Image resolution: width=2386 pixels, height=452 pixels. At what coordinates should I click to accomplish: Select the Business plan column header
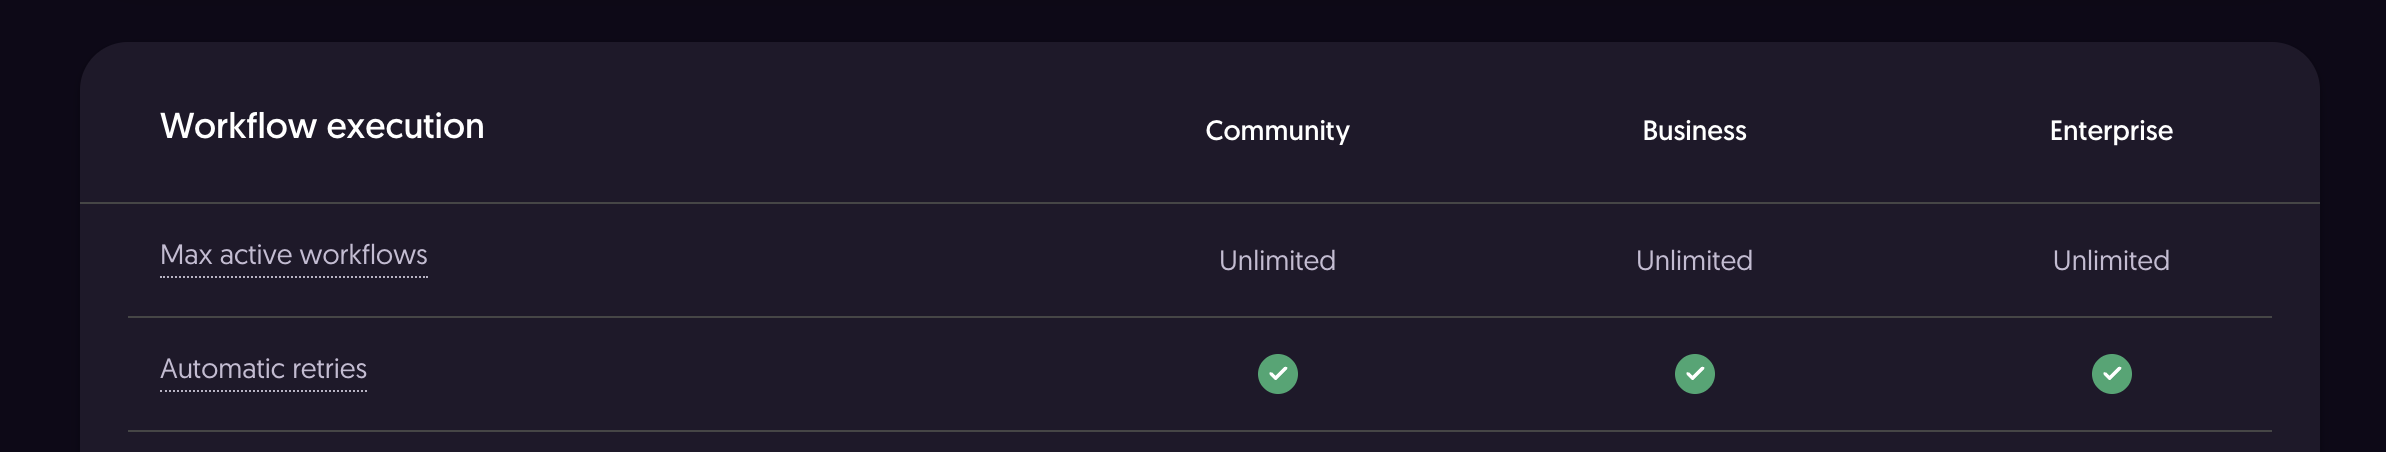[1694, 131]
